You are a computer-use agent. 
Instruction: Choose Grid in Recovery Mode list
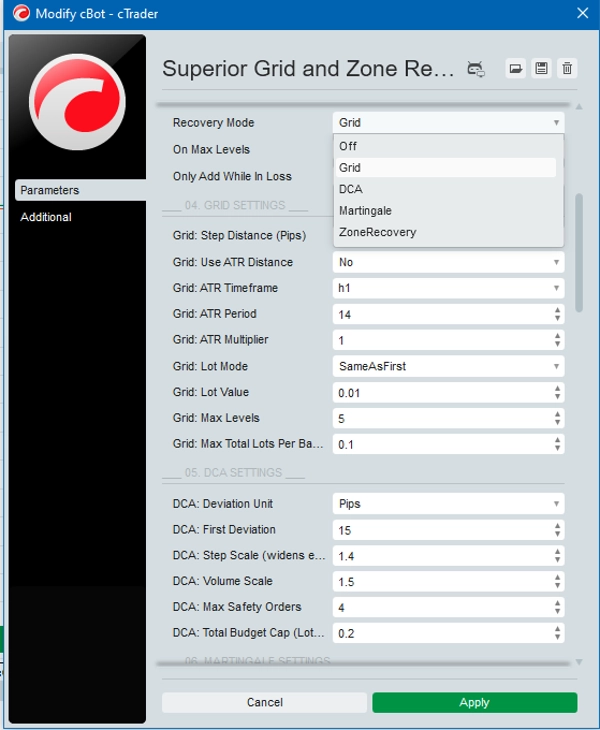pos(446,168)
